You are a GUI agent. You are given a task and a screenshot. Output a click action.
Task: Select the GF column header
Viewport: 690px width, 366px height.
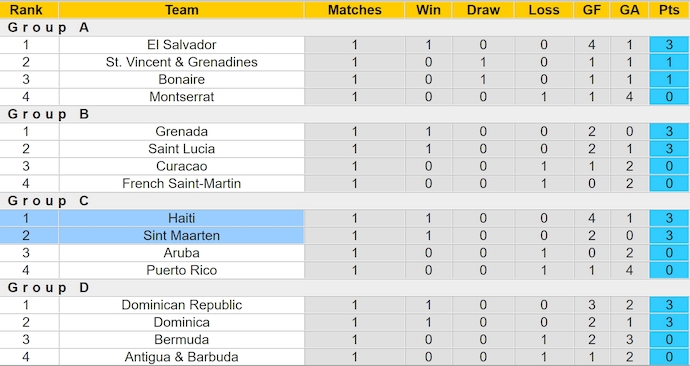(592, 10)
